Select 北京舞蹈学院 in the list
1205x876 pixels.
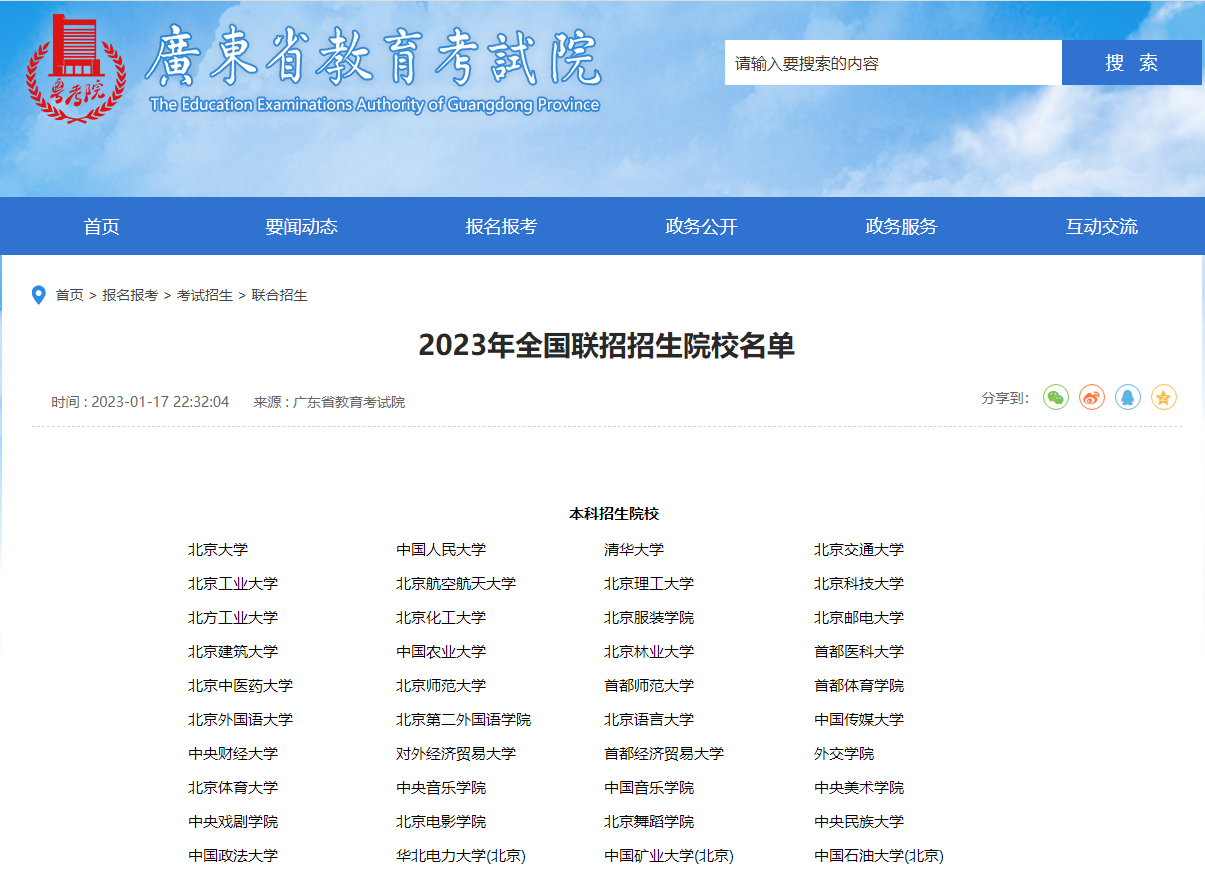point(649,822)
